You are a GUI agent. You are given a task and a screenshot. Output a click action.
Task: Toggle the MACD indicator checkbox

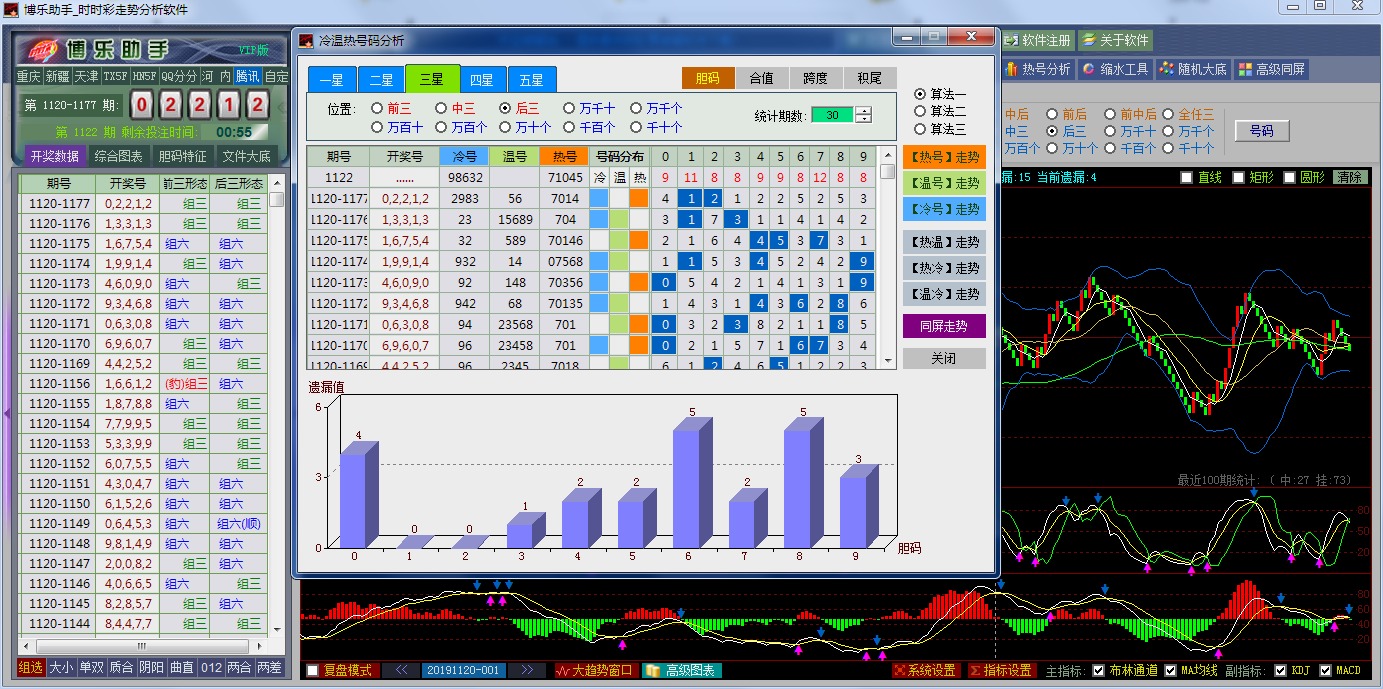(1326, 670)
